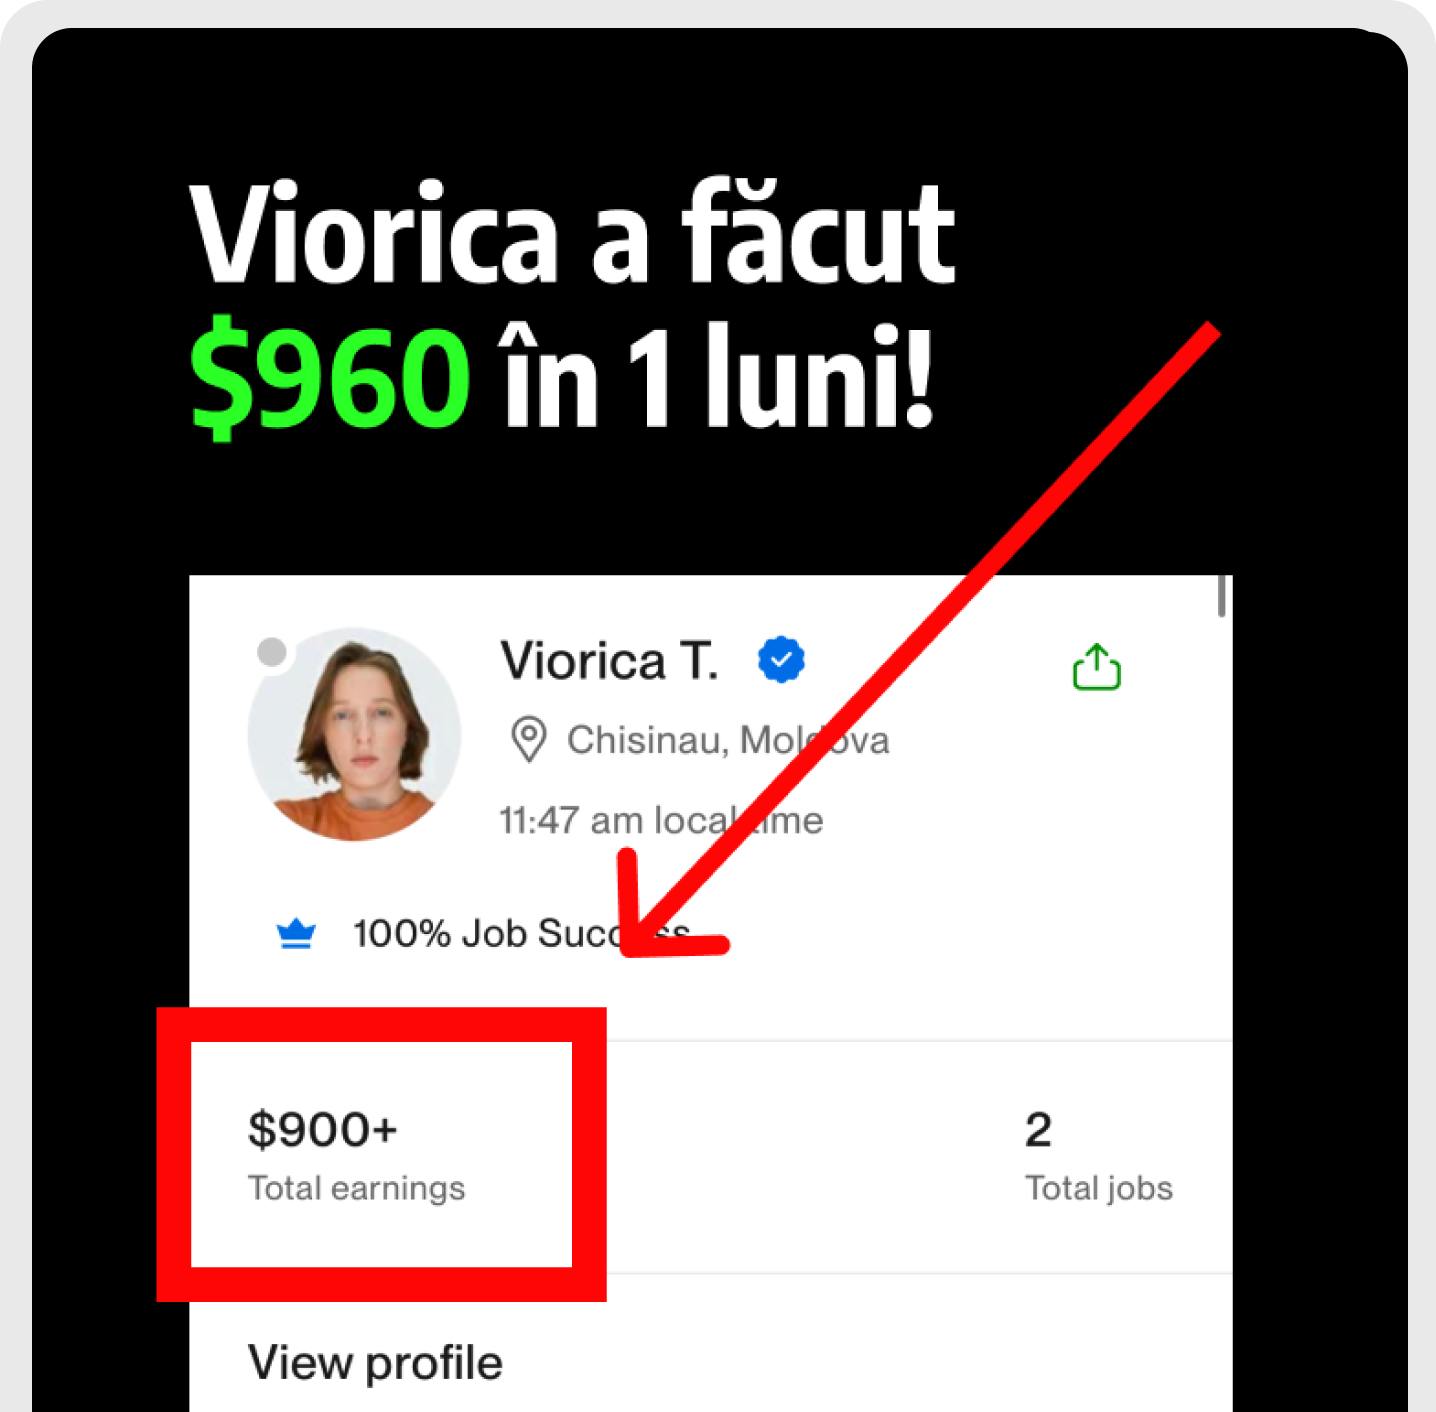Open the View profile link
The image size is (1436, 1412).
click(375, 1362)
